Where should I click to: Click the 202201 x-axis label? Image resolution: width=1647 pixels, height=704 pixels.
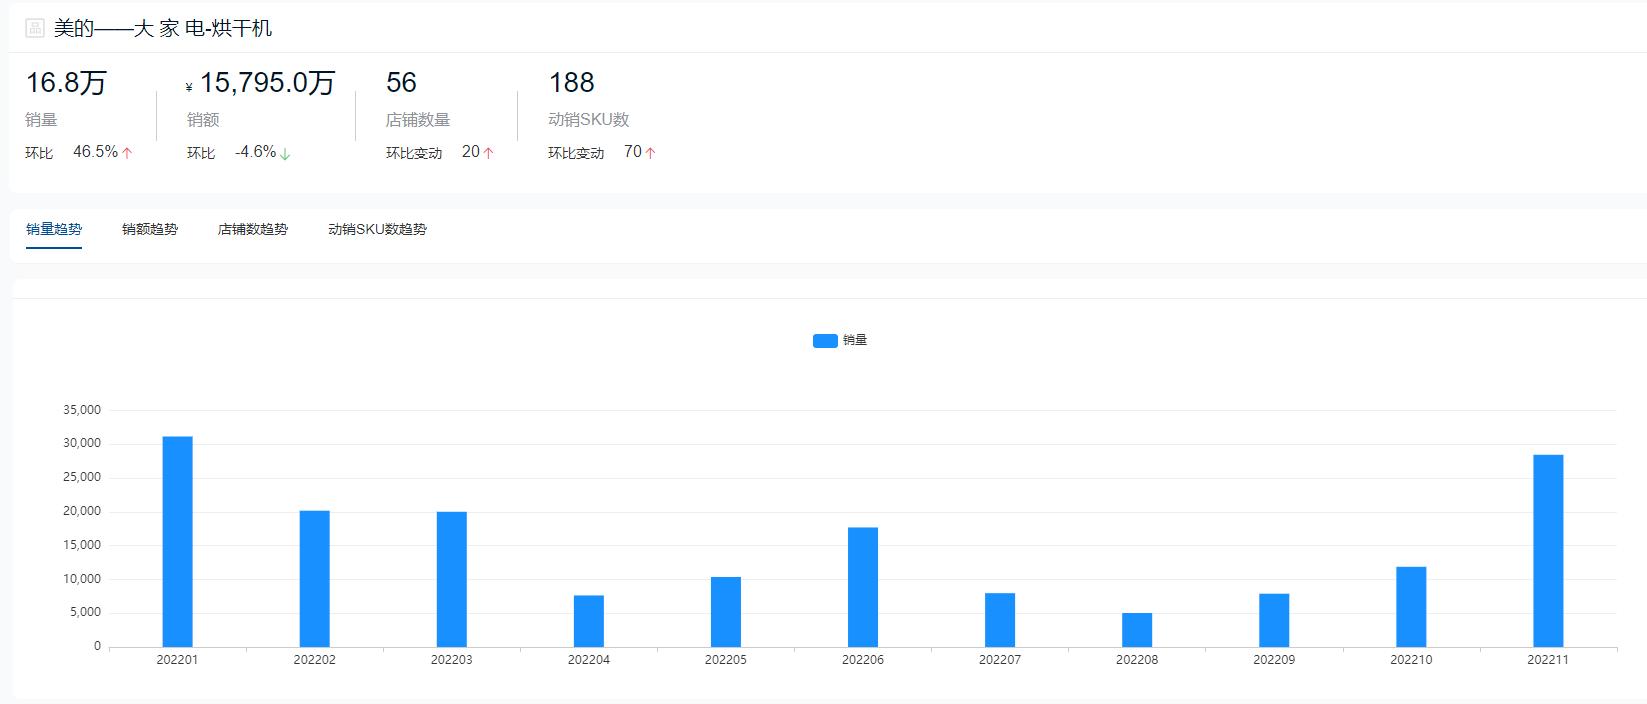point(178,660)
